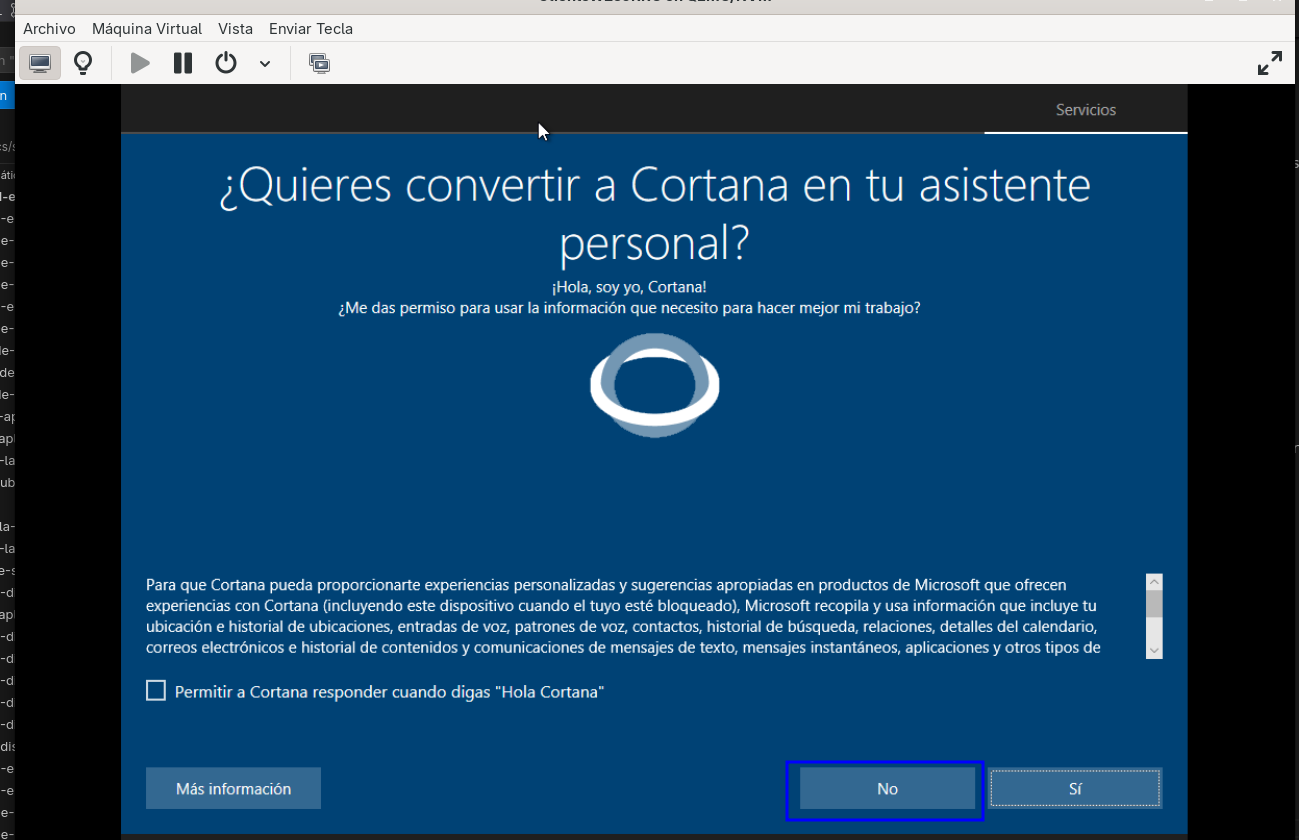Click the Sí button
The height and width of the screenshot is (840, 1299).
click(1075, 789)
